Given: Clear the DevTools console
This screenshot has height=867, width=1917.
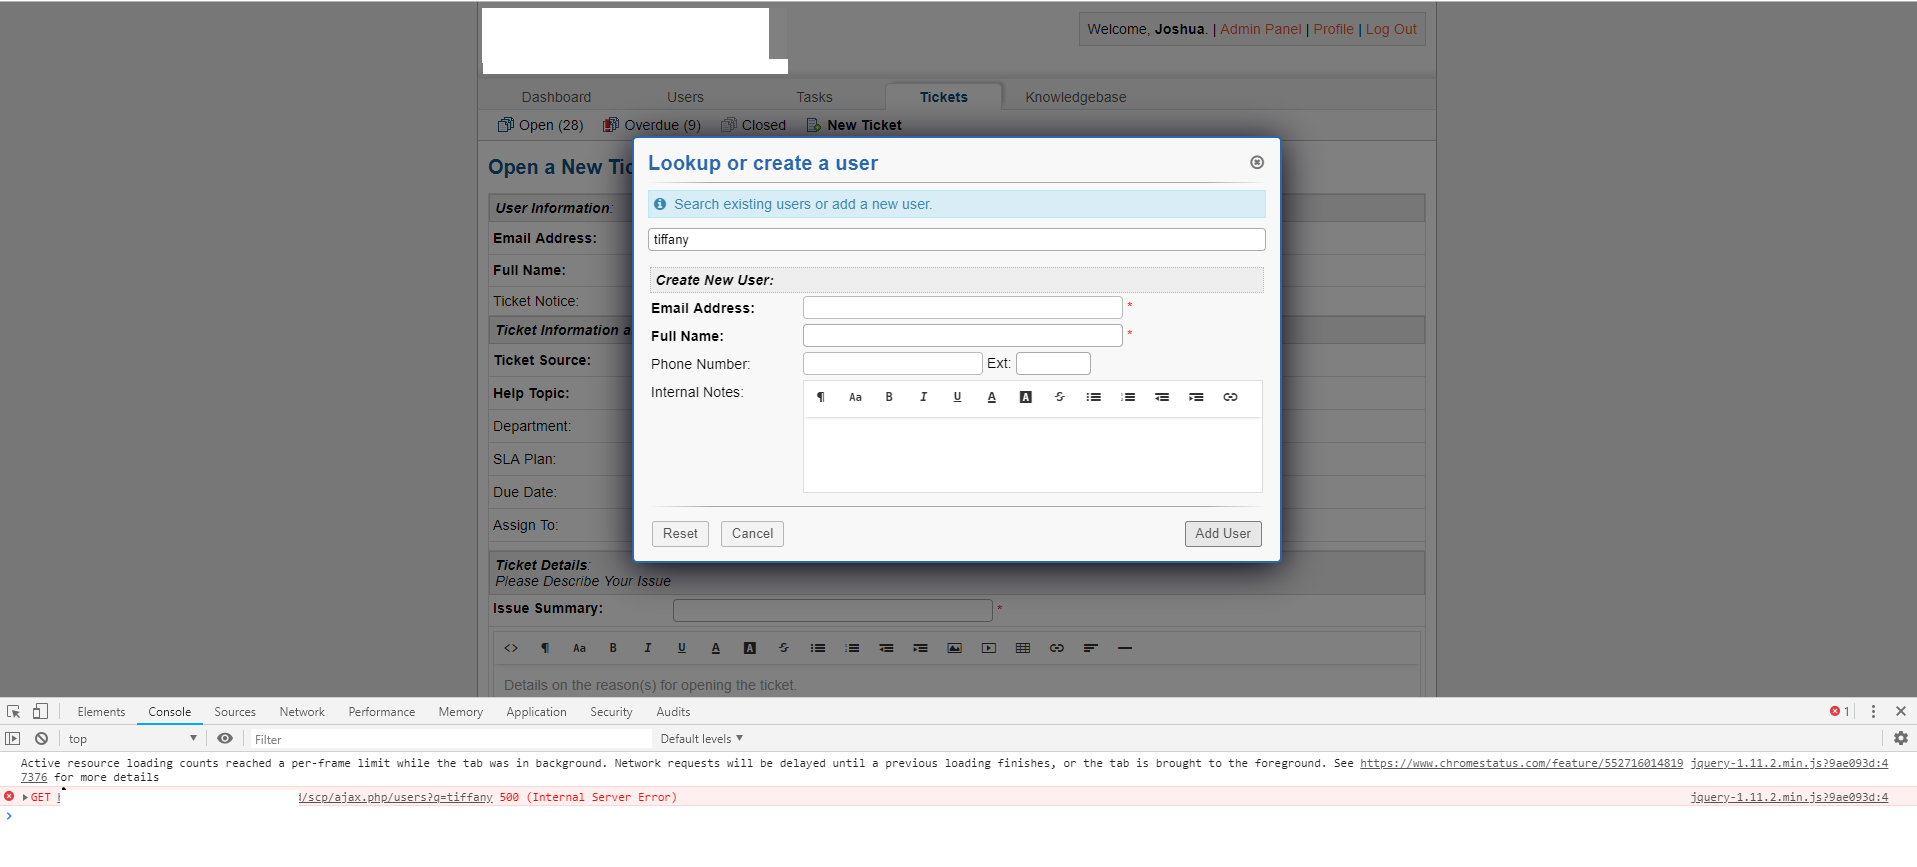Looking at the screenshot, I should (41, 738).
